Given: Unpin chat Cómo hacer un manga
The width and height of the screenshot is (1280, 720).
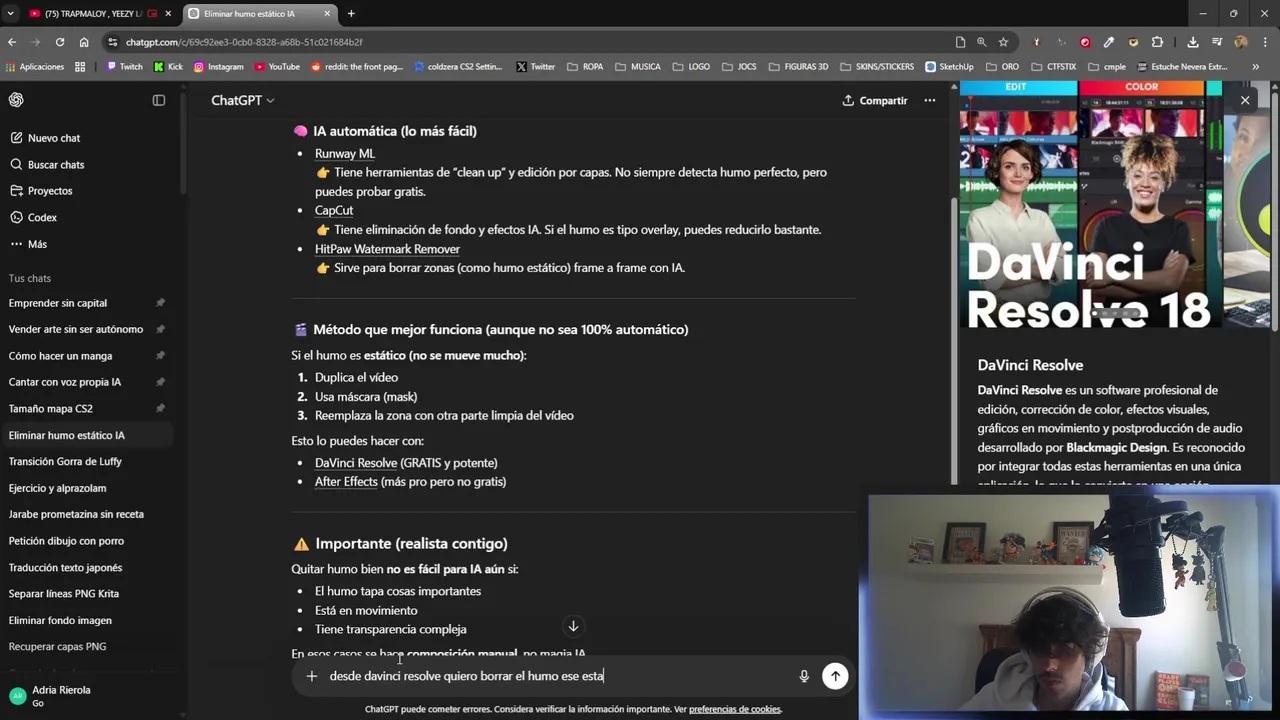Looking at the screenshot, I should point(160,356).
